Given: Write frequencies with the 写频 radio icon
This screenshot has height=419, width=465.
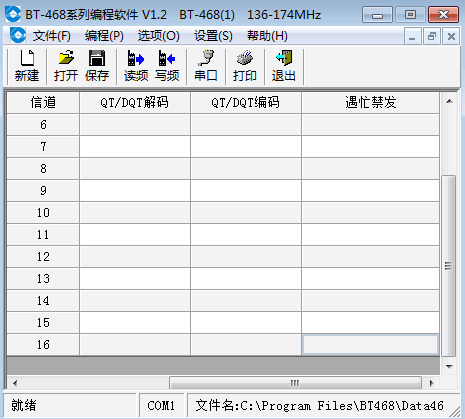Looking at the screenshot, I should click(x=167, y=66).
